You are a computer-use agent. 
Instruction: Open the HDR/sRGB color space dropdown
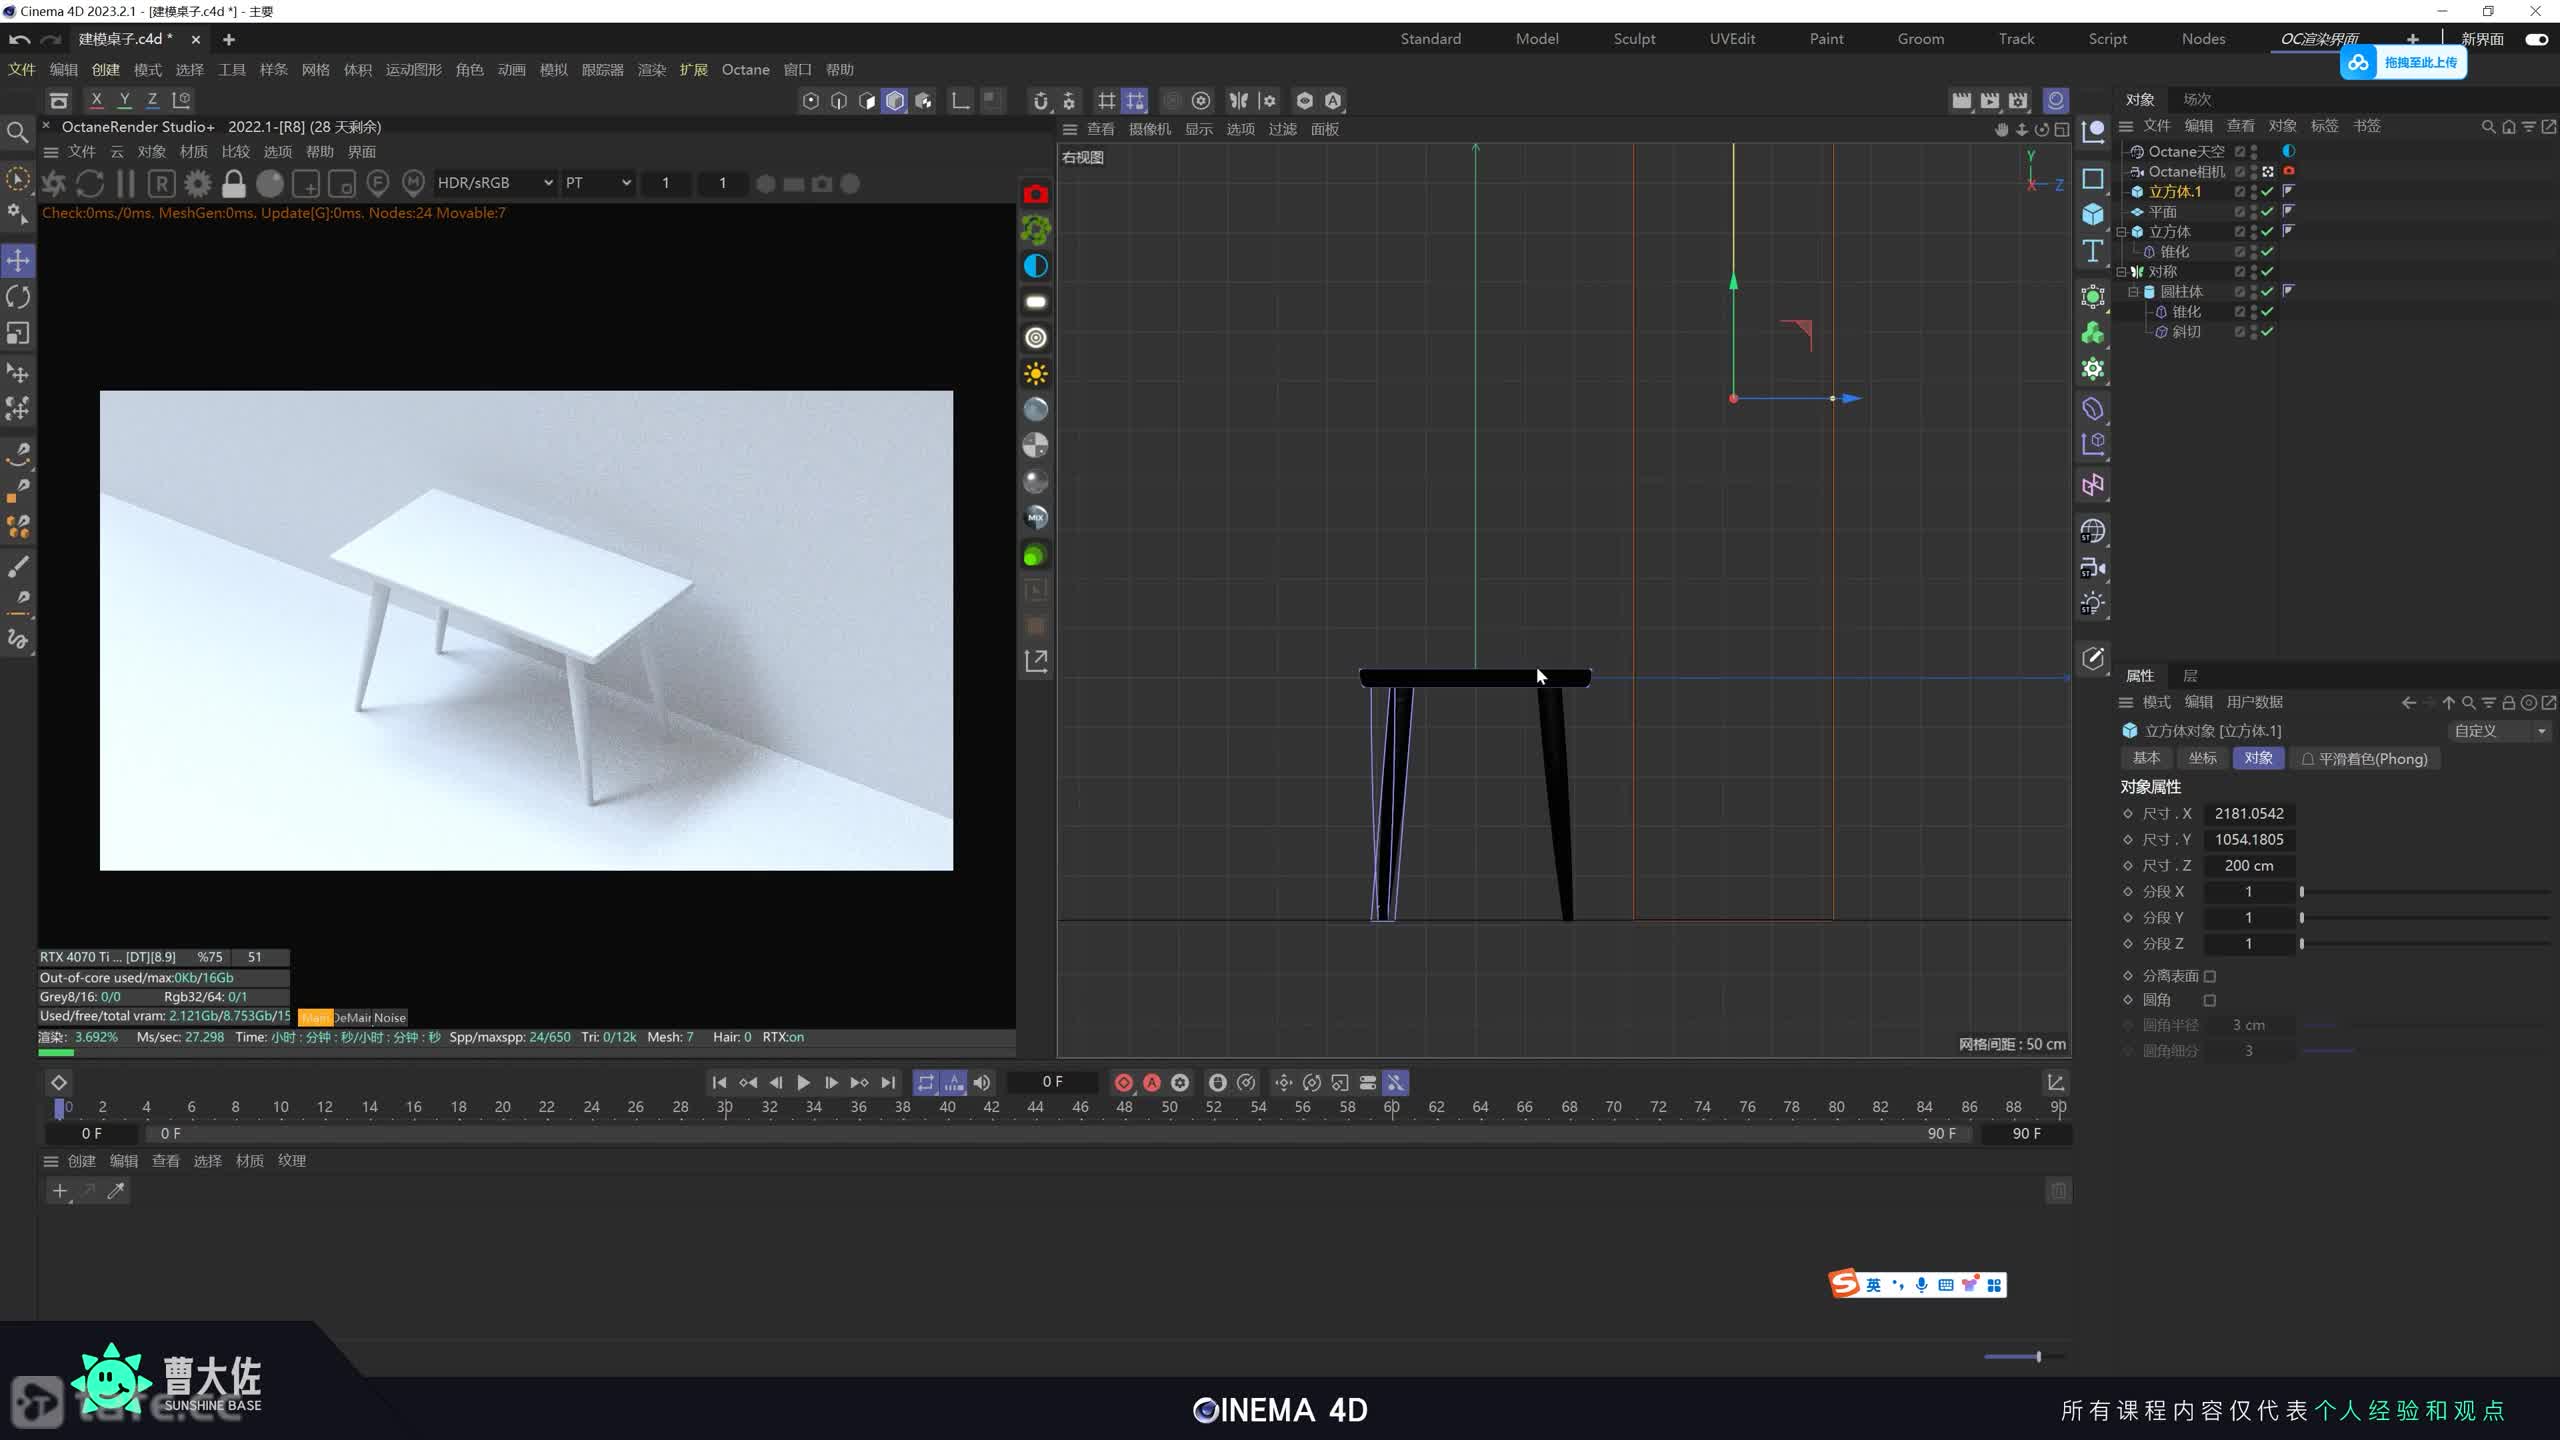[495, 183]
